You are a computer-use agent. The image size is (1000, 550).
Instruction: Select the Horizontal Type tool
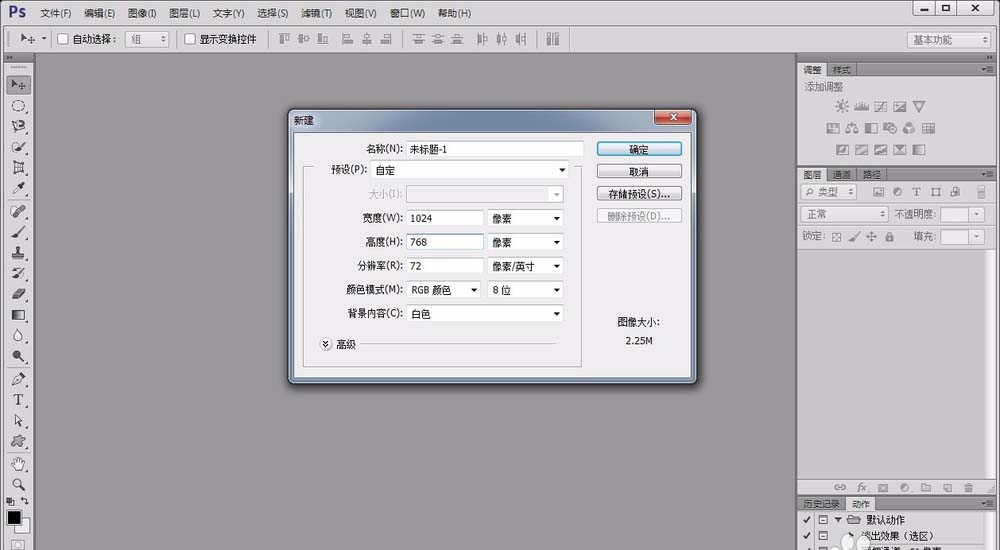[x=18, y=399]
